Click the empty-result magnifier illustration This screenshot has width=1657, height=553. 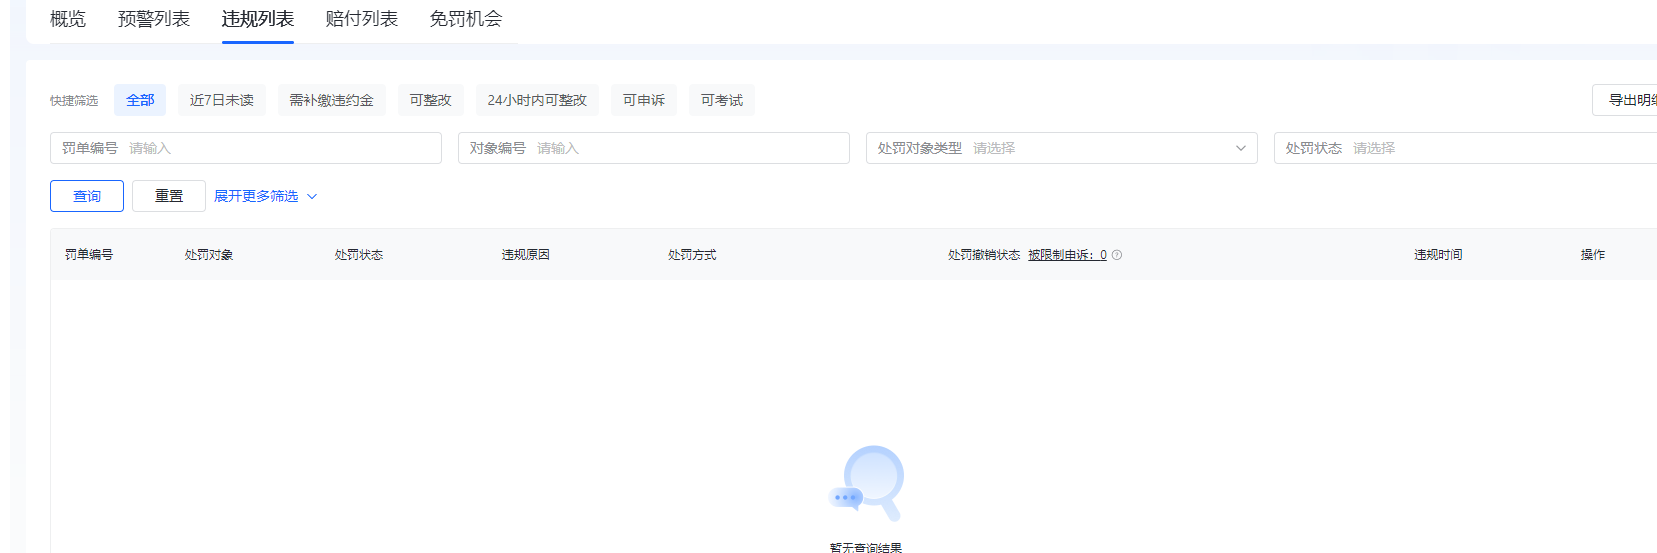867,483
